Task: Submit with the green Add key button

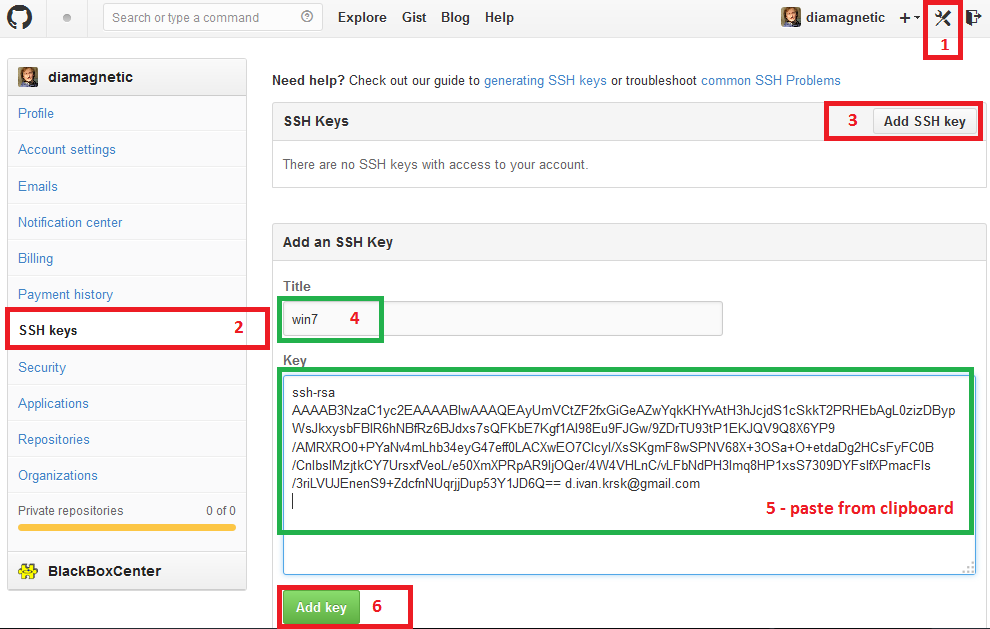Action: 321,607
